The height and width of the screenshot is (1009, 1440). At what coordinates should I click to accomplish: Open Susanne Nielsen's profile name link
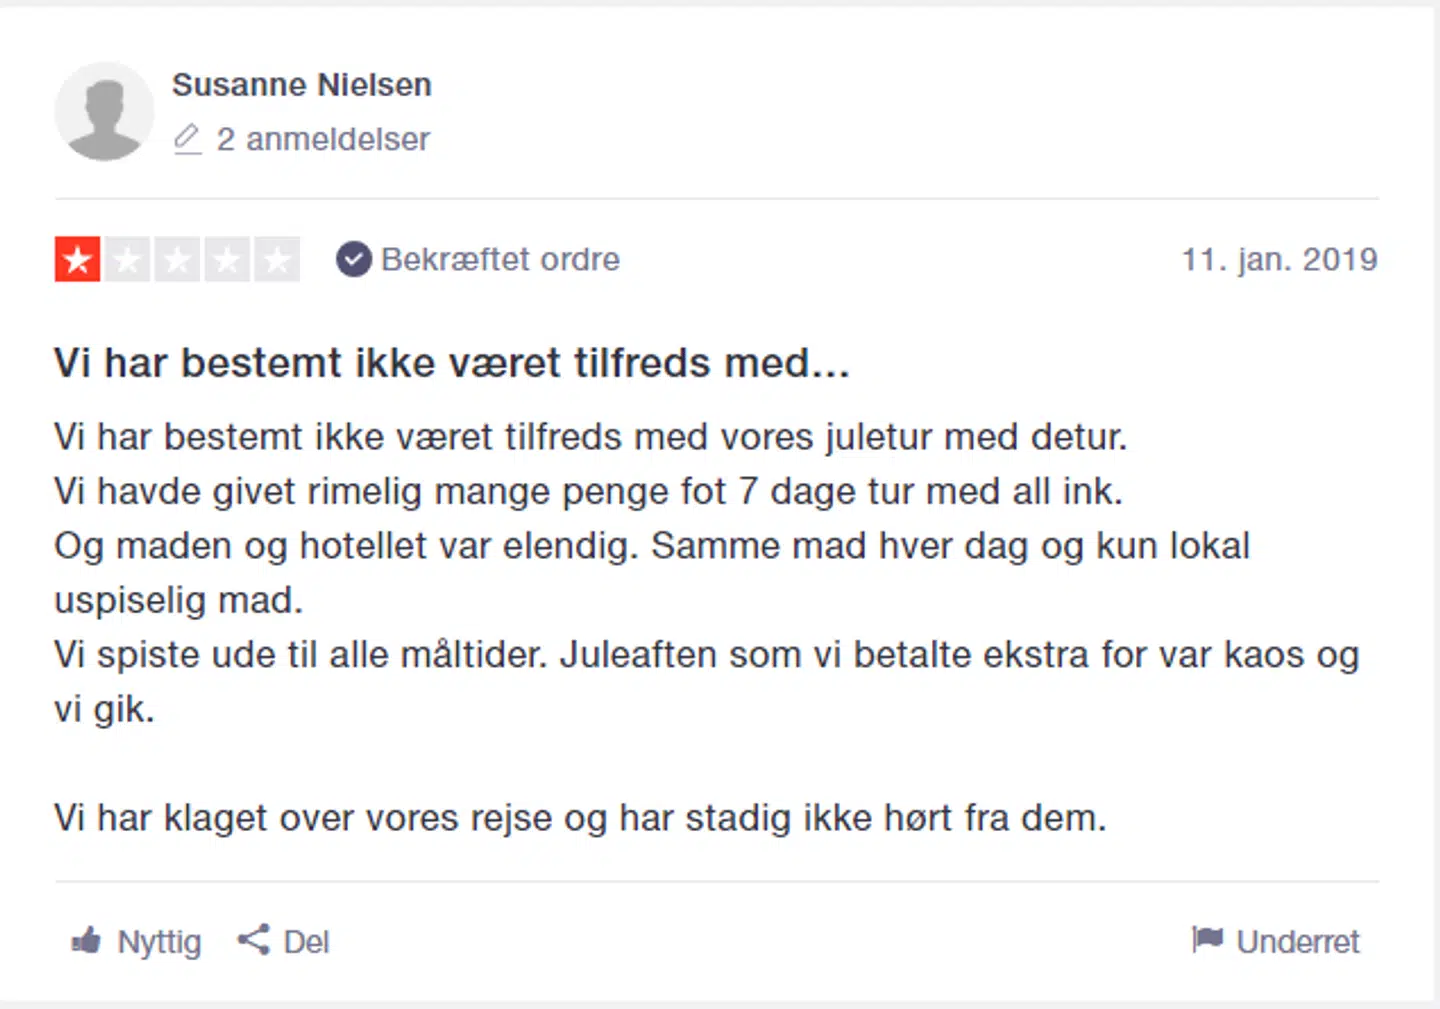pyautogui.click(x=301, y=85)
